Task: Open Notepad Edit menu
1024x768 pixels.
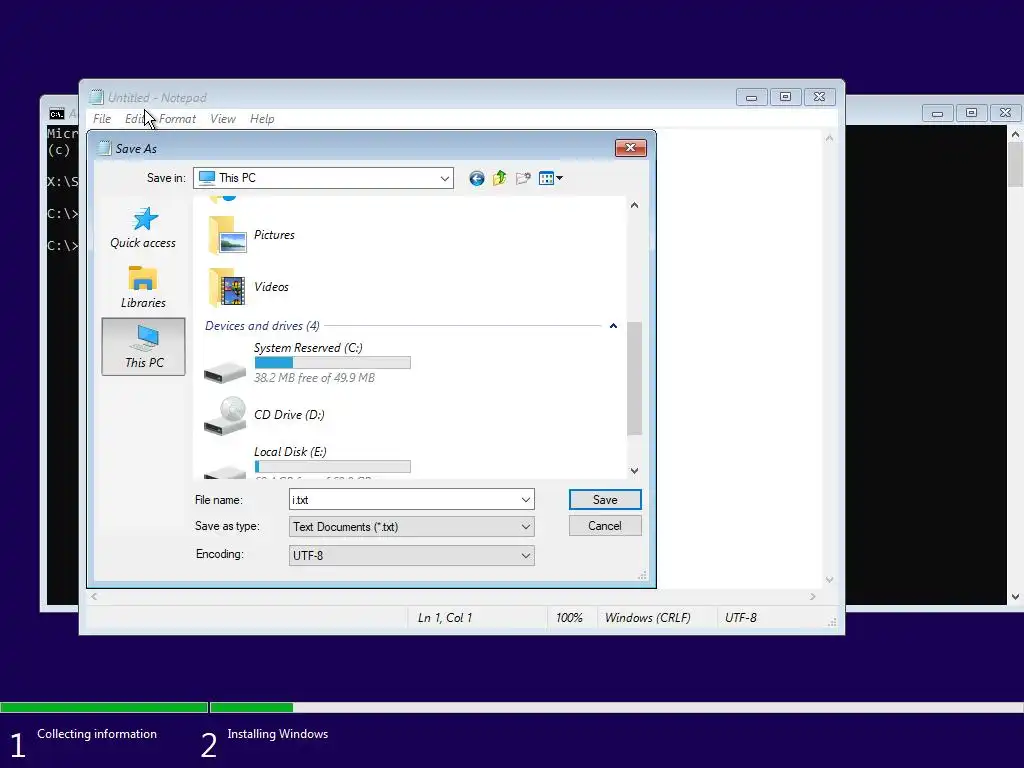Action: click(135, 119)
